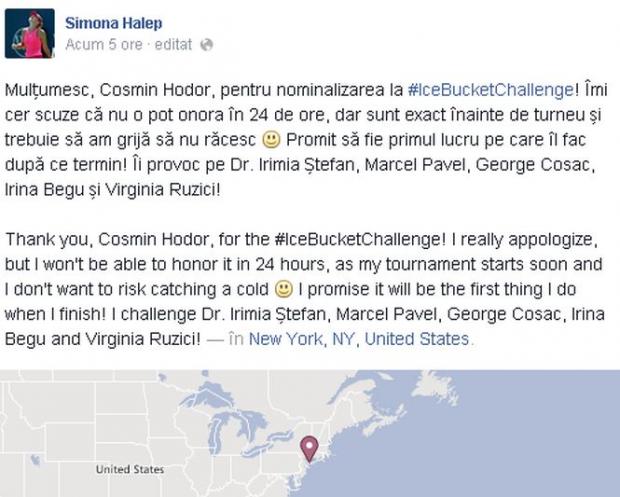Click the 'Acum 5 ore' timestamp
The width and height of the screenshot is (620, 497).
[103, 45]
